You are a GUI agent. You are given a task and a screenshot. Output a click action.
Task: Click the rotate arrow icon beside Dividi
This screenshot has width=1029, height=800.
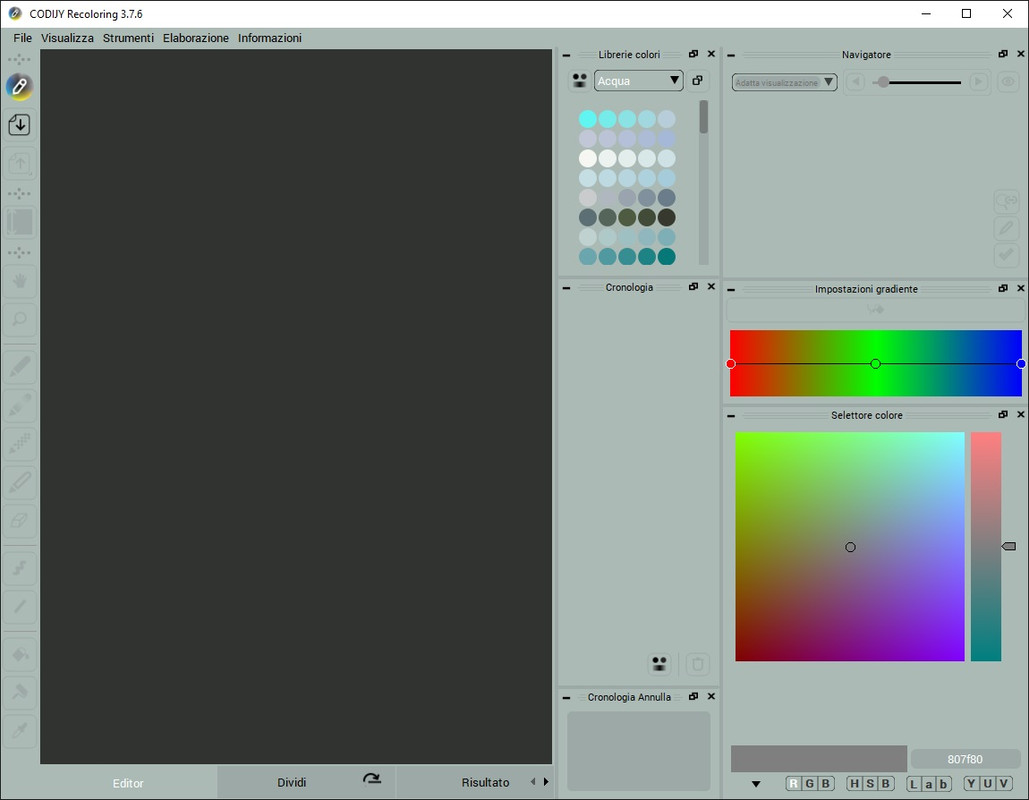pyautogui.click(x=371, y=779)
